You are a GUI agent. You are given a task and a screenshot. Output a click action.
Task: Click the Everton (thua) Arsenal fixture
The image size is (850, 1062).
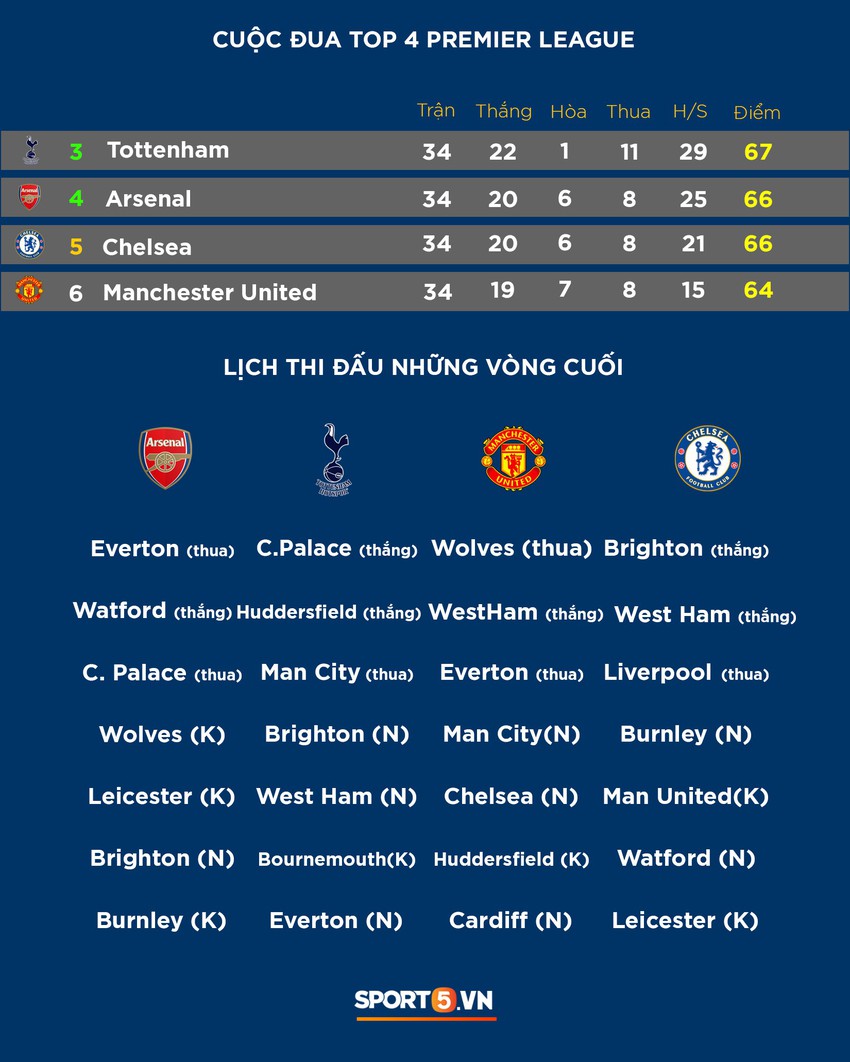163,549
